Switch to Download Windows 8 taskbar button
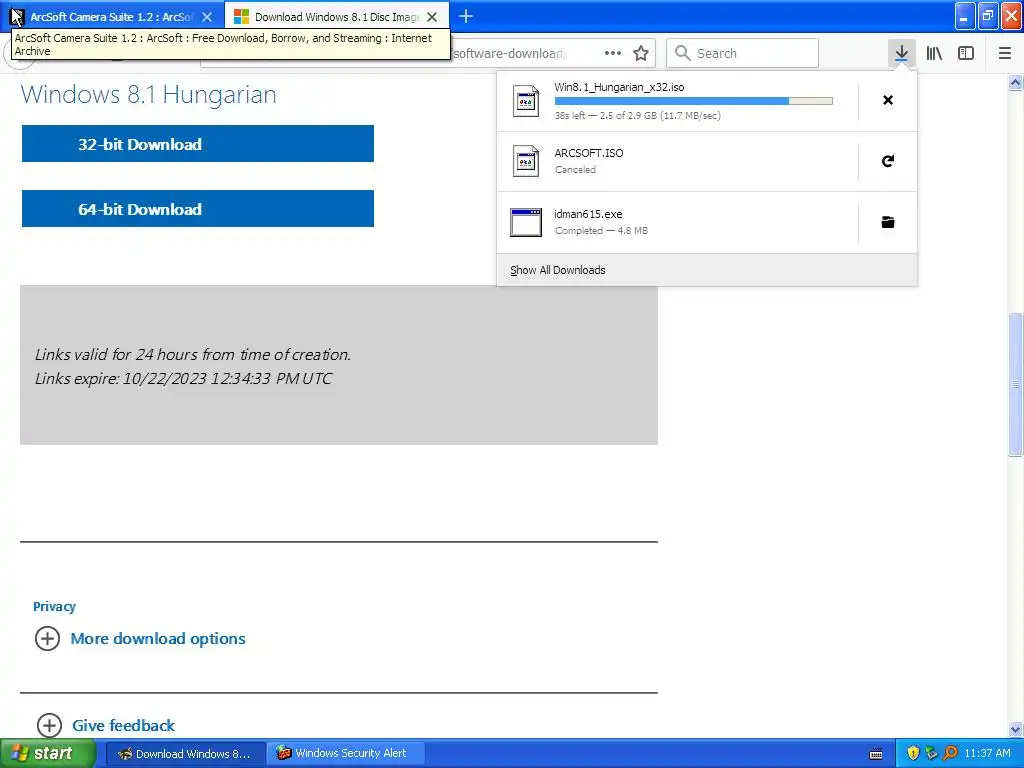Viewport: 1024px width, 768px height. [x=185, y=754]
